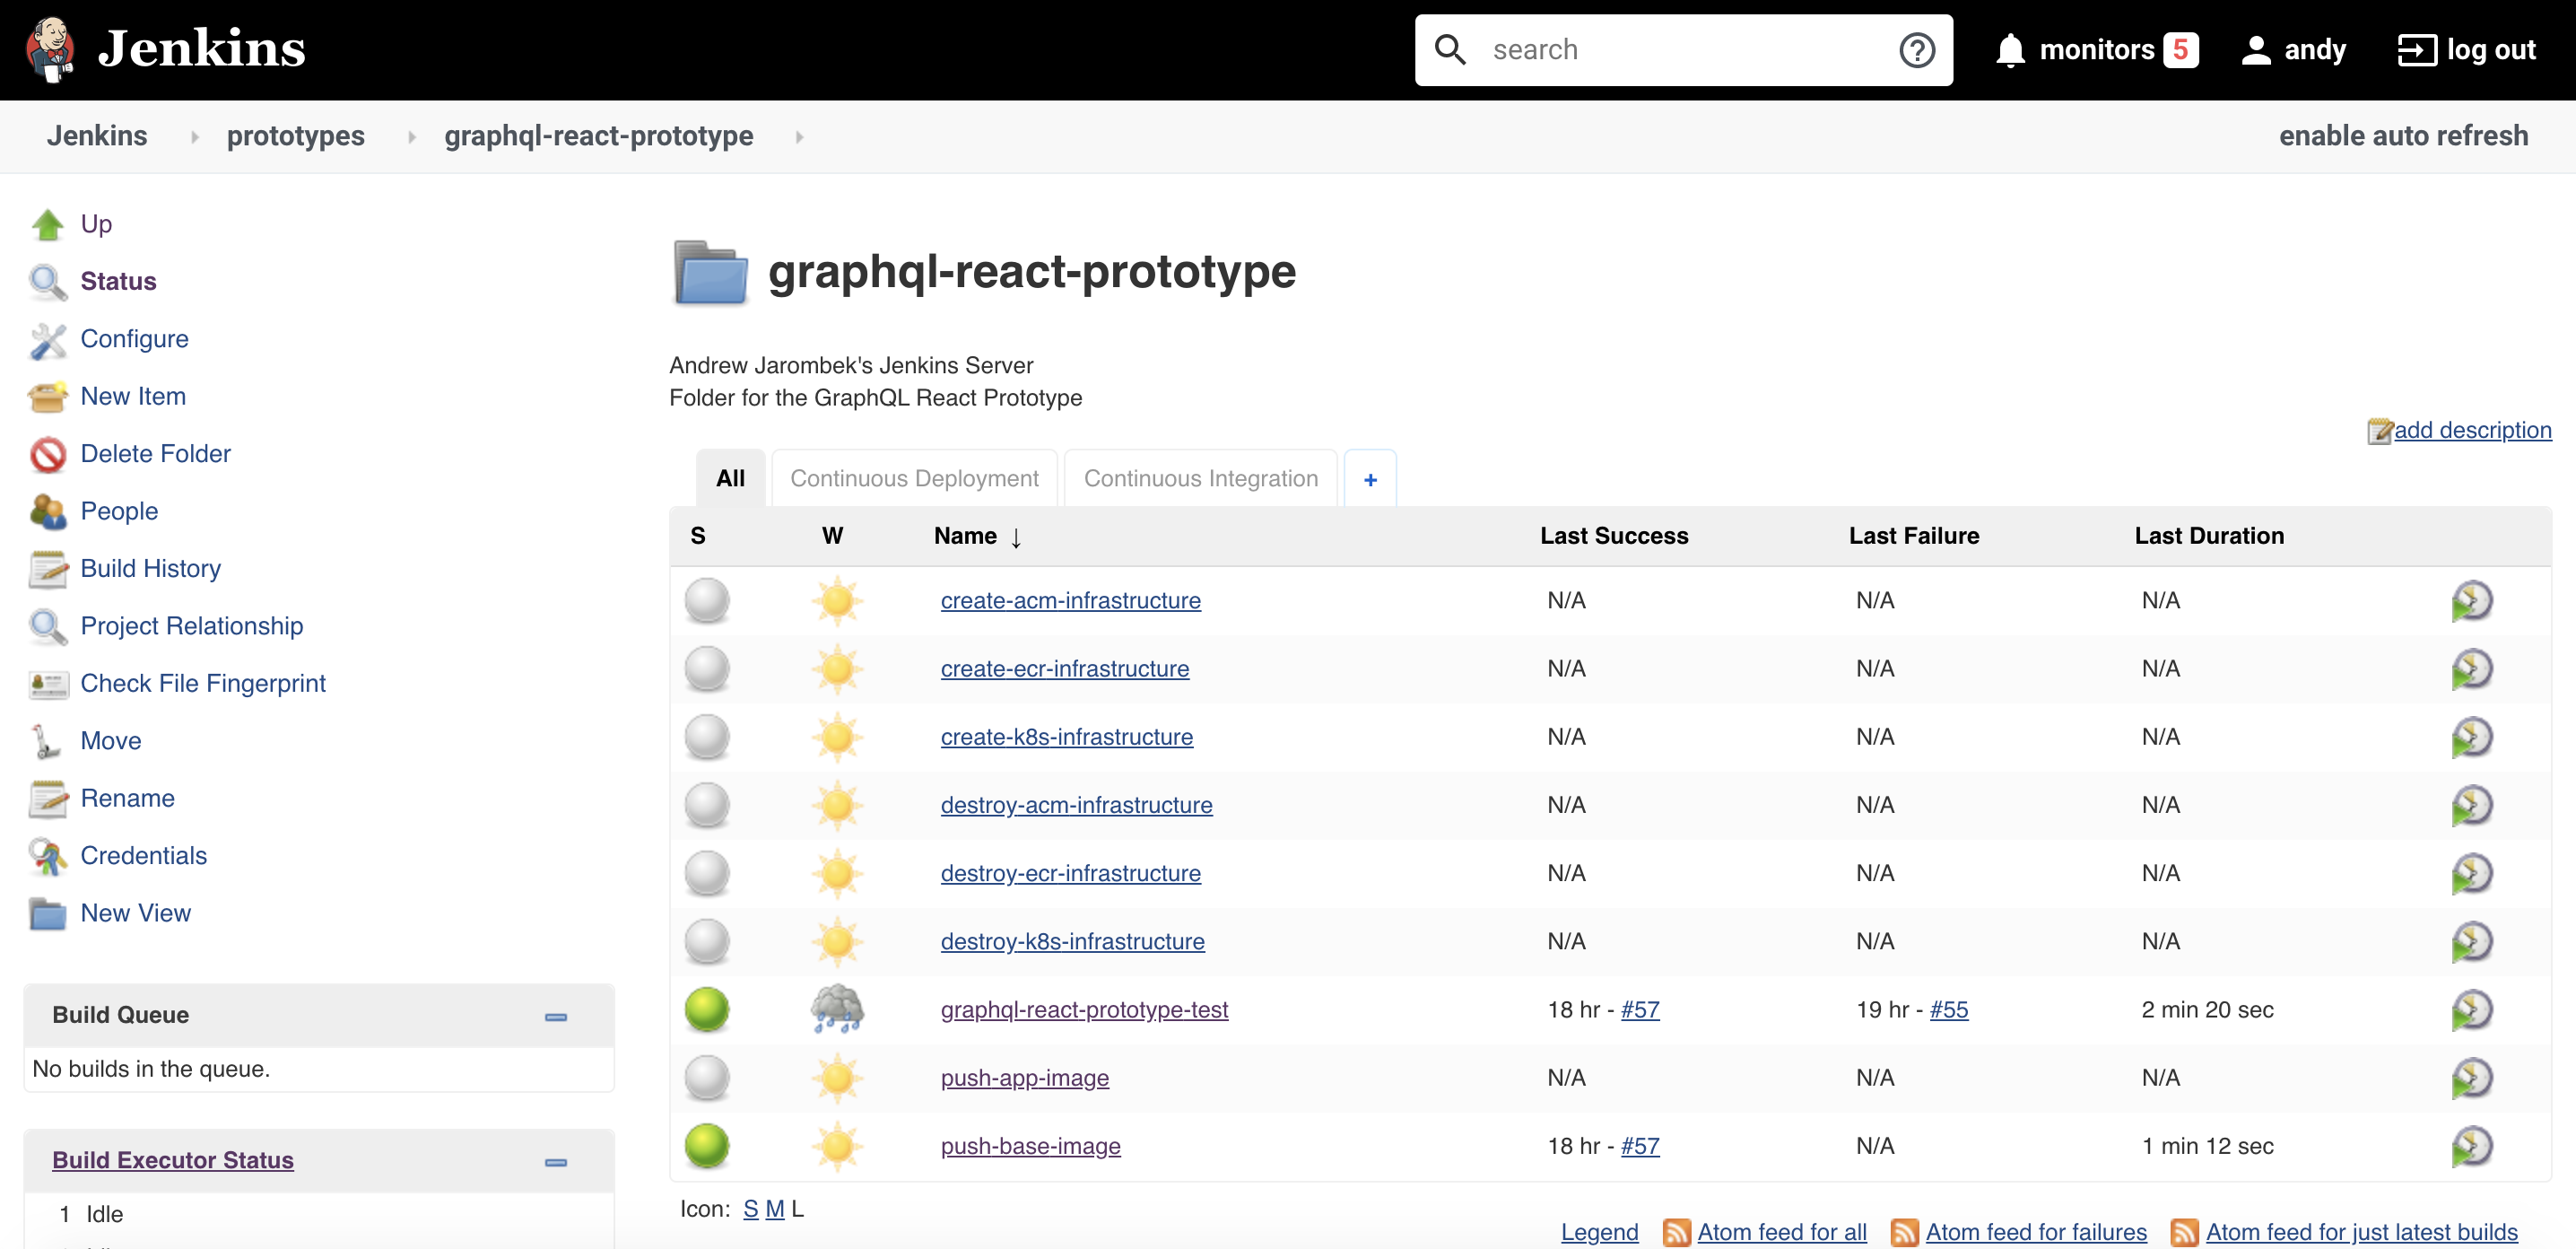Open Atom feed for all
Screen dimensions: 2576x1249
[x=1781, y=1233]
